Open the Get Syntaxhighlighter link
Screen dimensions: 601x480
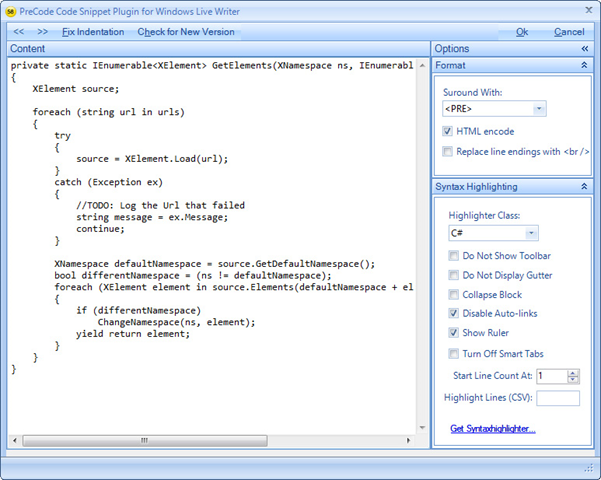click(x=493, y=429)
